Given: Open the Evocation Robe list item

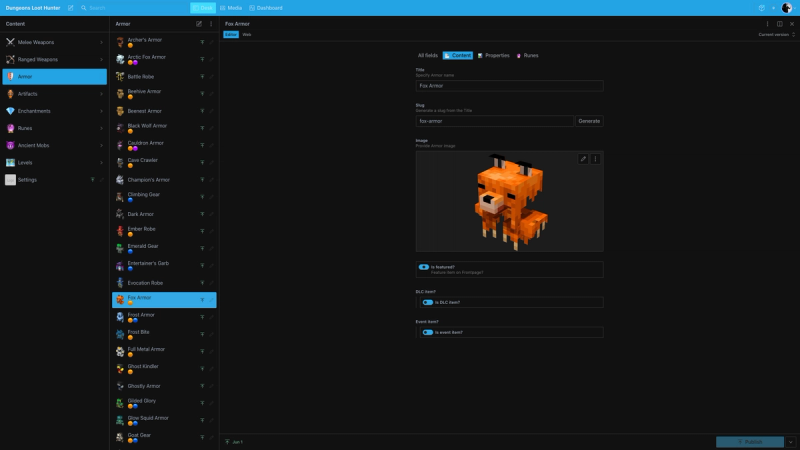Looking at the screenshot, I should coord(164,283).
